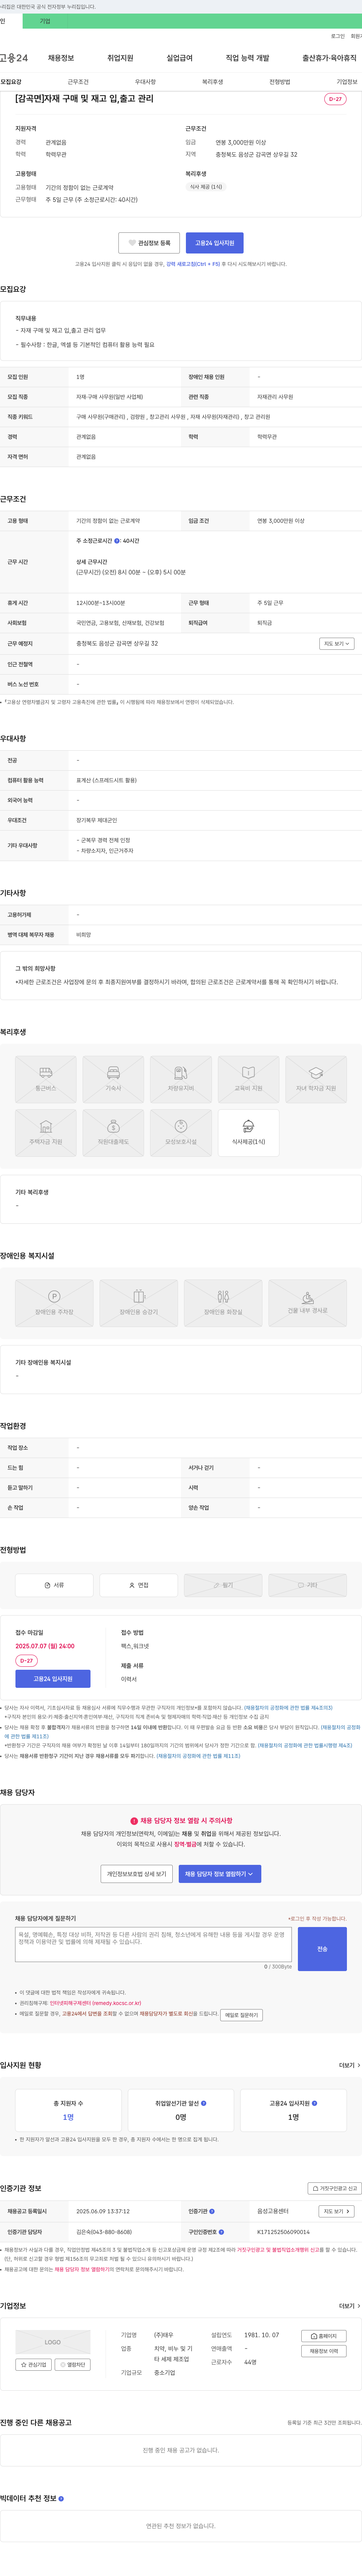
Task: Click 홈페이지 button in 기업정보
Action: [x=324, y=2336]
